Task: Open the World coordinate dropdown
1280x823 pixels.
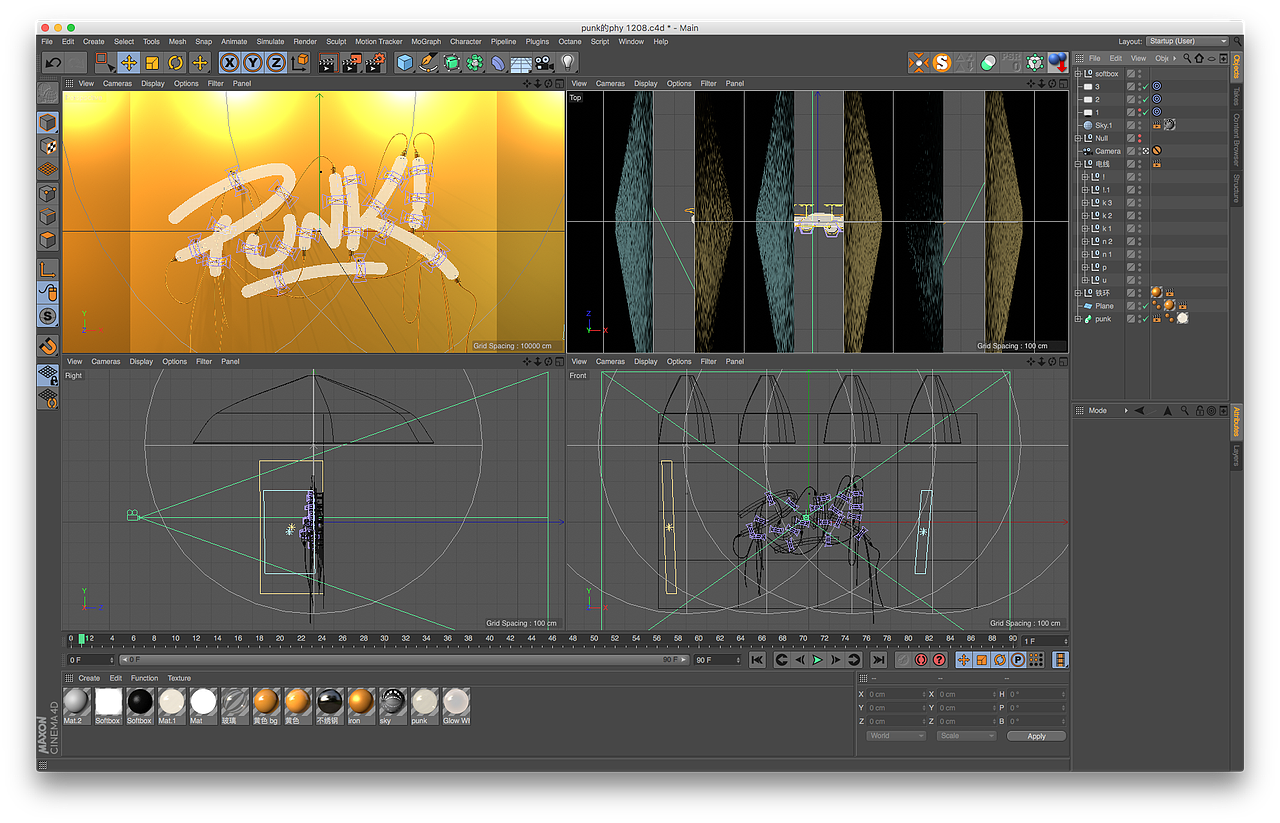Action: pos(896,736)
